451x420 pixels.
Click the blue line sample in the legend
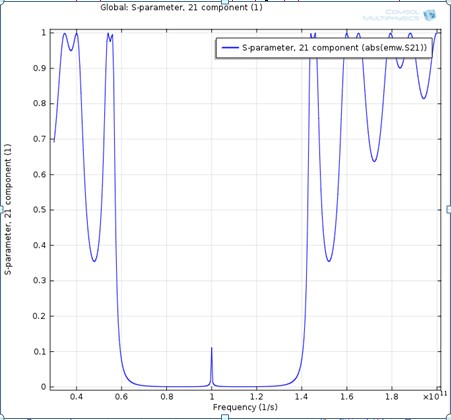(x=230, y=48)
